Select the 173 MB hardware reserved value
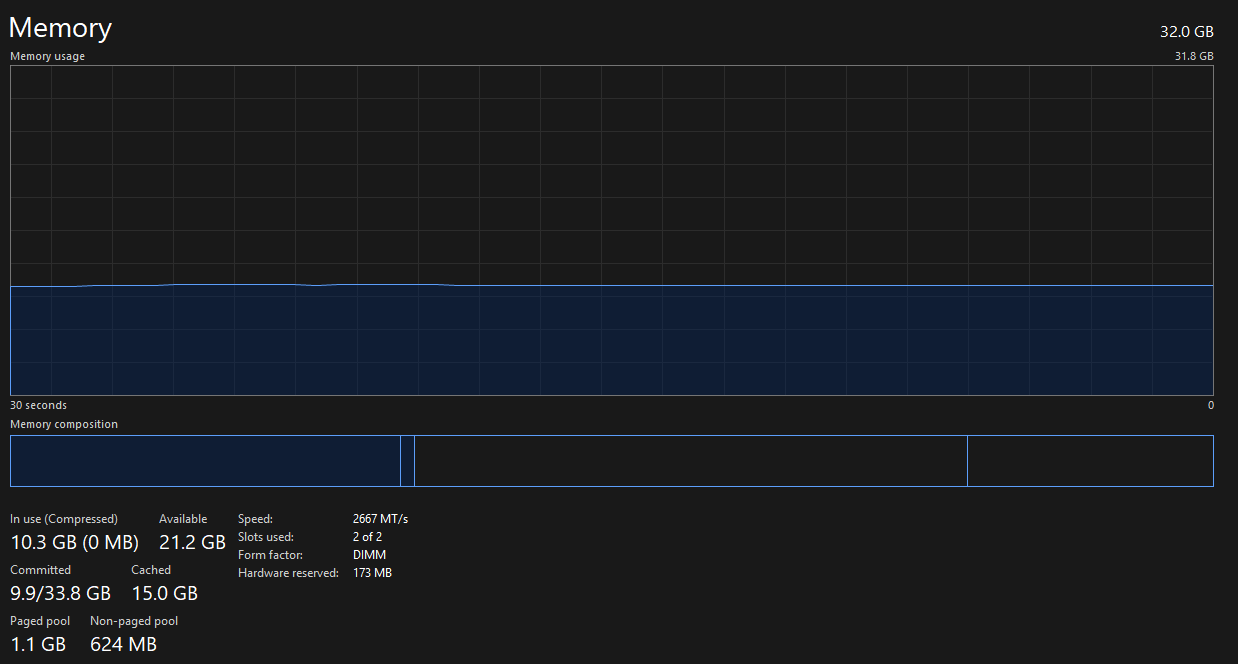The width and height of the screenshot is (1238, 664). (372, 573)
